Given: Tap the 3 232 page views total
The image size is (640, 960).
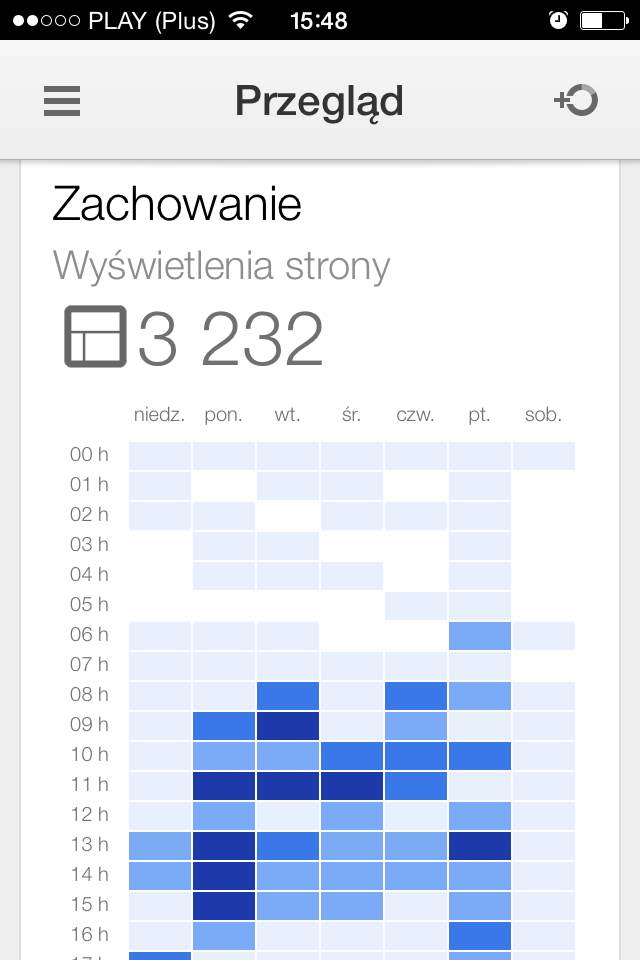Looking at the screenshot, I should coord(230,339).
